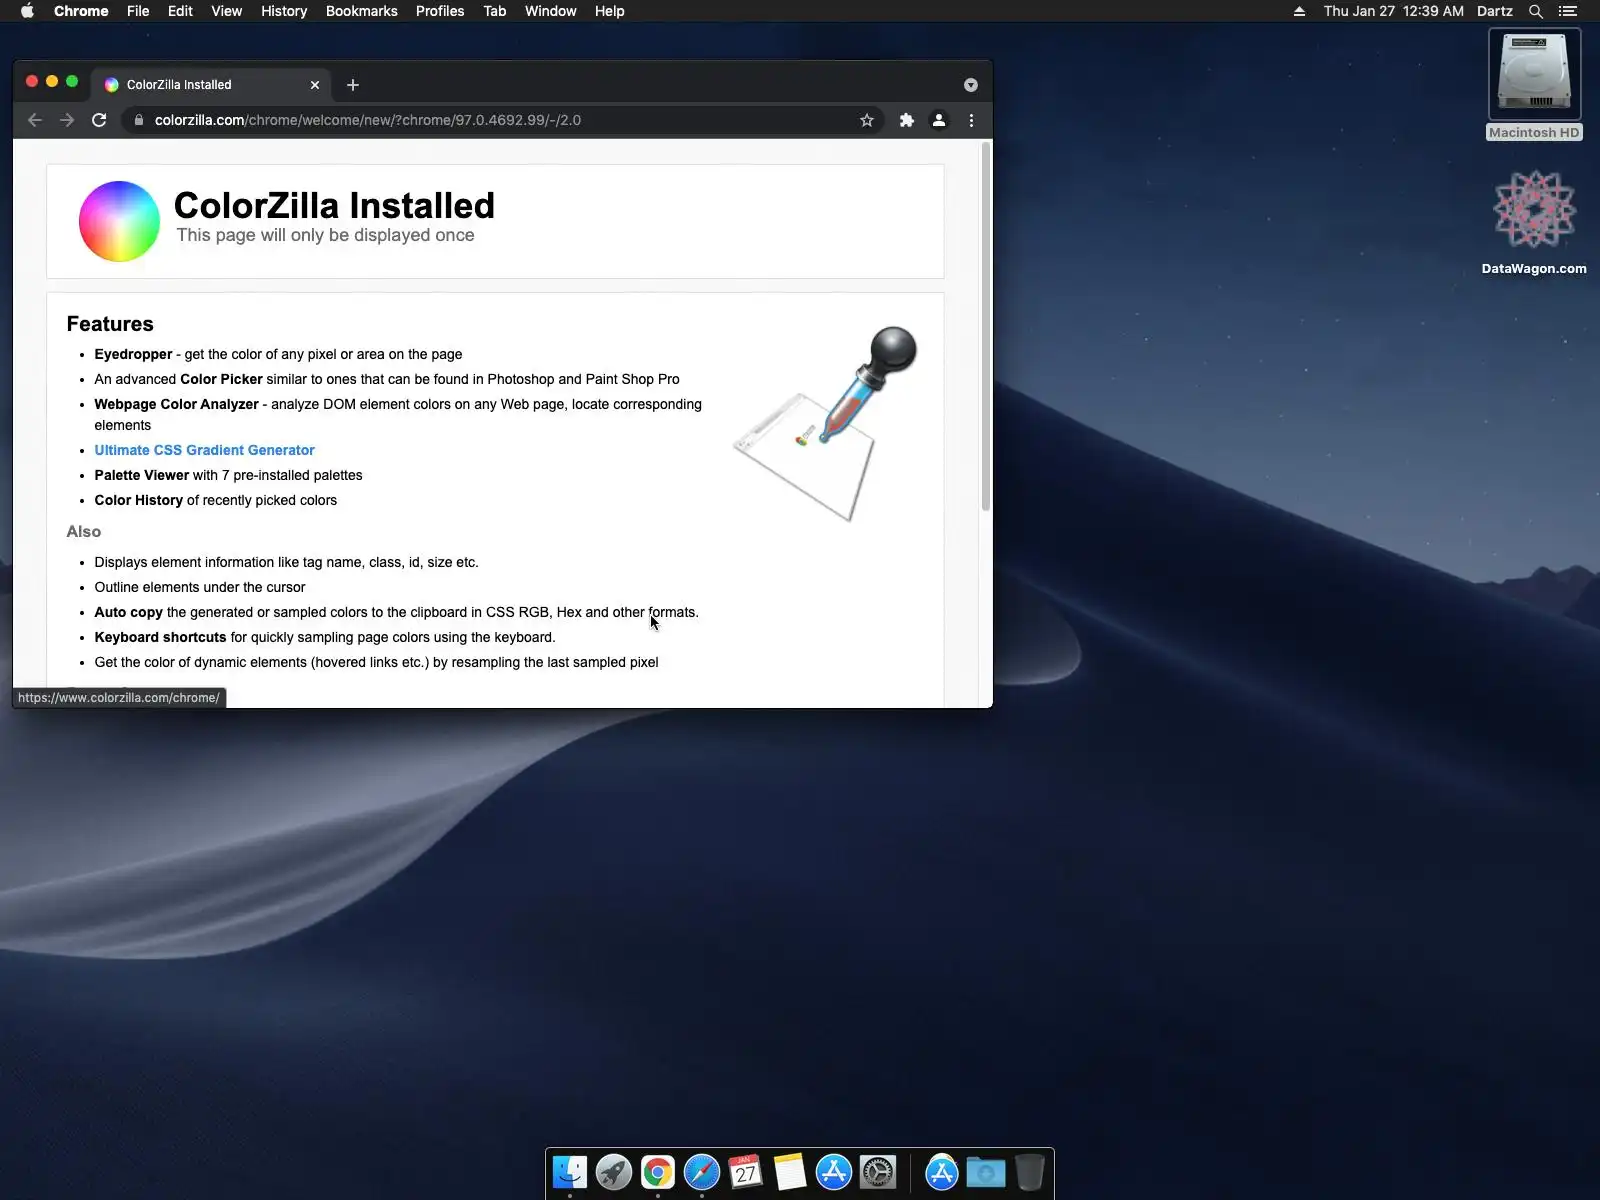Viewport: 1600px width, 1200px height.
Task: Go back to the previous page
Action: pos(35,120)
